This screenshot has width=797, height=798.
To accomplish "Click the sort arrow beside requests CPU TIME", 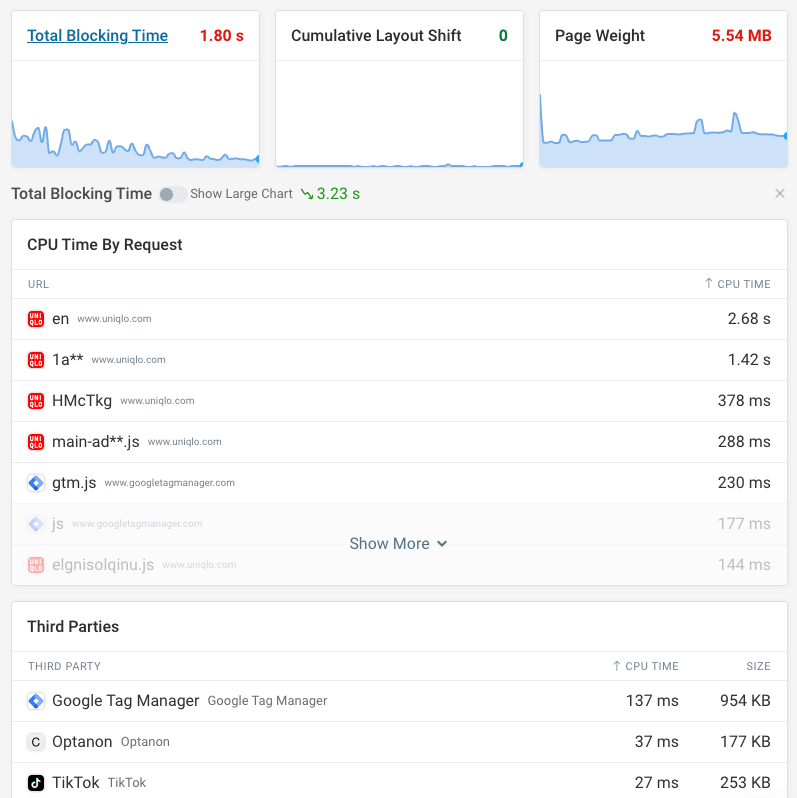I will (708, 283).
